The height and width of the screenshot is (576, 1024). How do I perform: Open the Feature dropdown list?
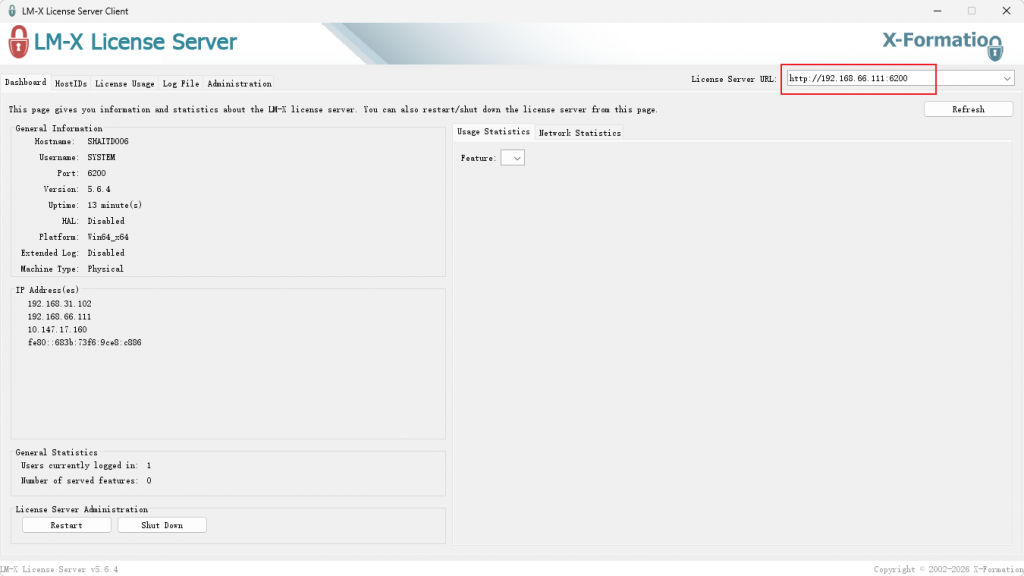tap(512, 158)
